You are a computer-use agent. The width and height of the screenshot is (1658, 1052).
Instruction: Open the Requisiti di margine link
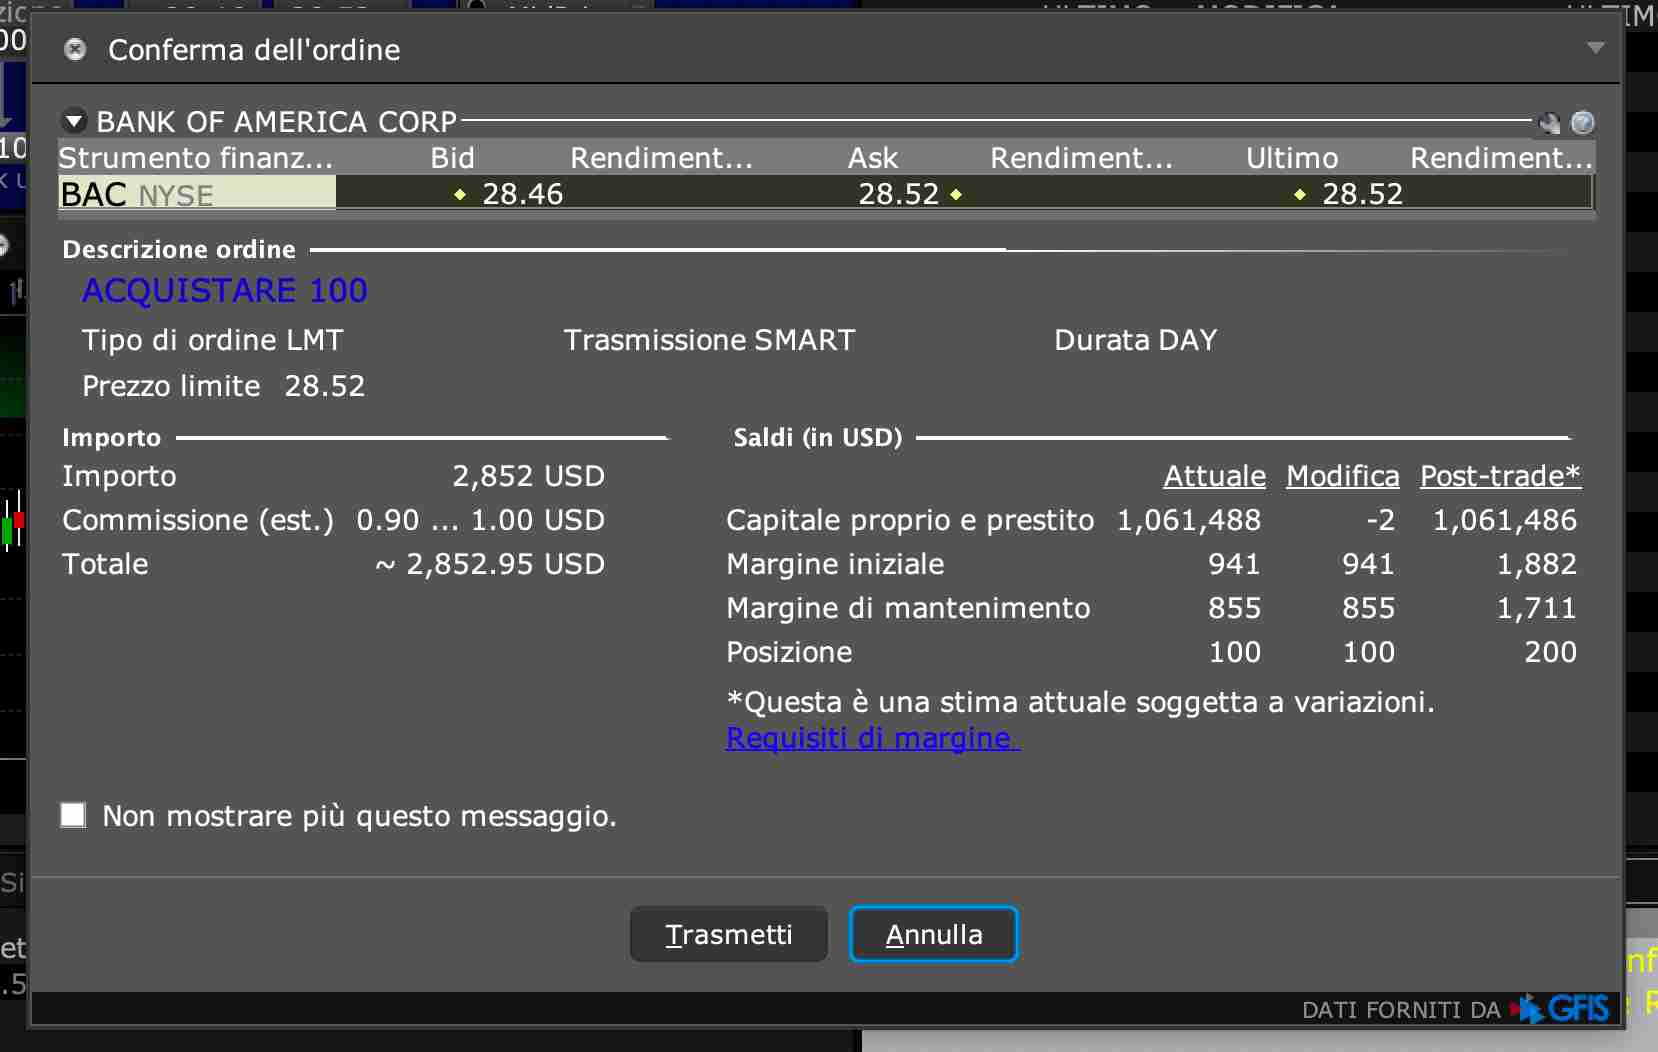870,738
